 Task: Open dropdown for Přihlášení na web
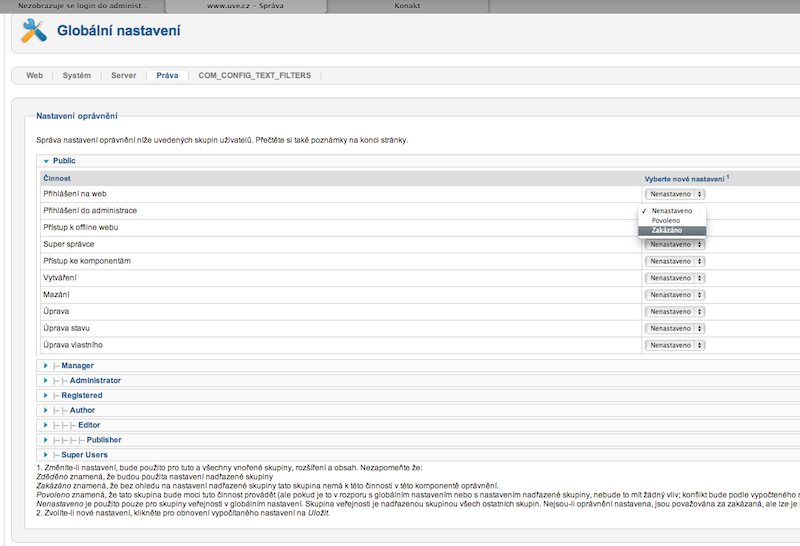coord(675,194)
